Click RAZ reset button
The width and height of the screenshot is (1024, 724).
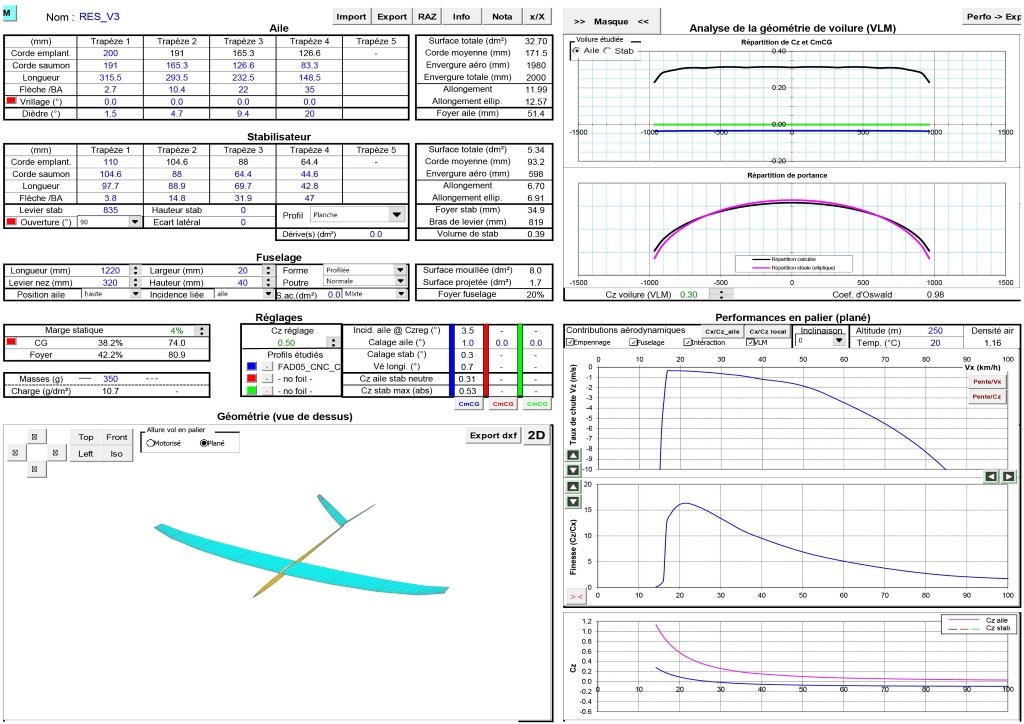pos(428,16)
